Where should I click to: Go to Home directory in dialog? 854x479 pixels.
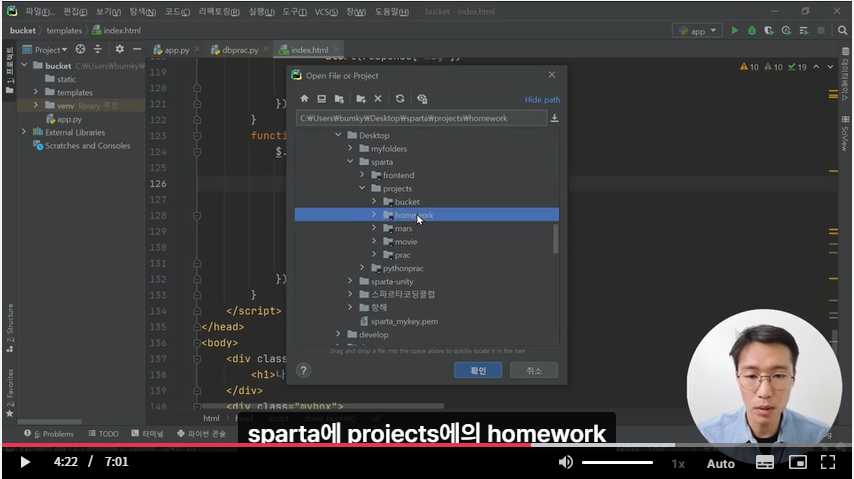coord(304,99)
